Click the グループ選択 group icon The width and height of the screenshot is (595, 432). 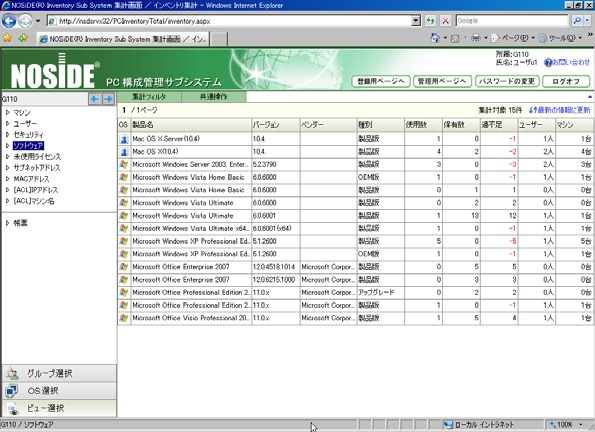click(x=13, y=374)
